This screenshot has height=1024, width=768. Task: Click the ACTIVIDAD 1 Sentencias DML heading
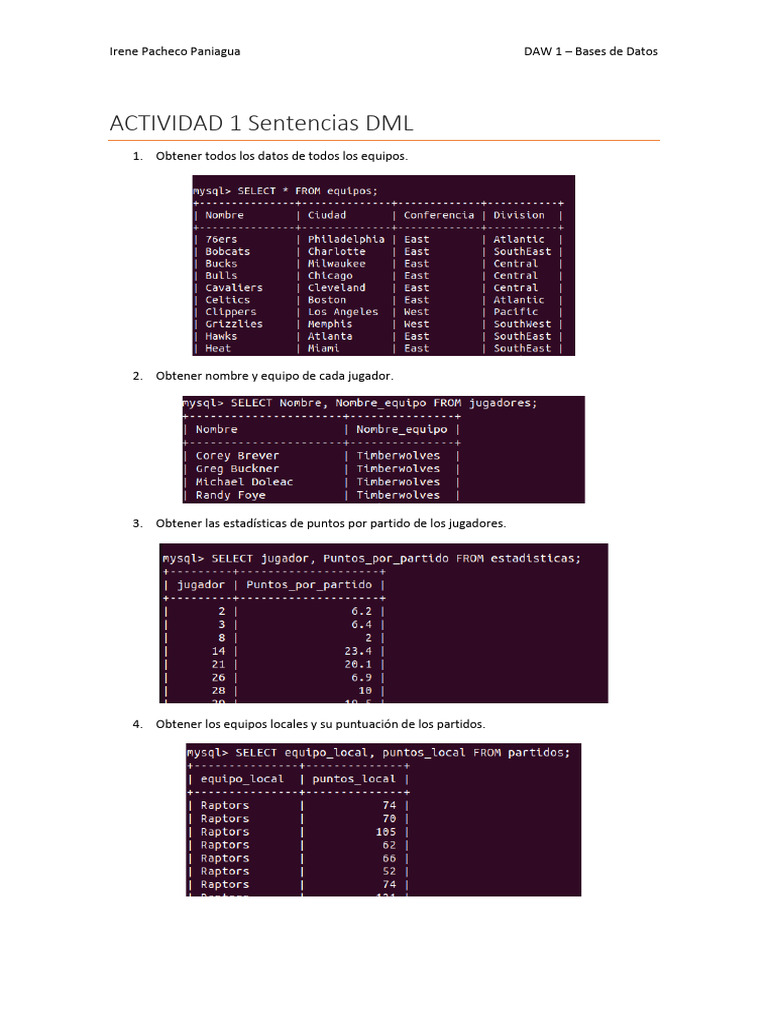click(261, 123)
